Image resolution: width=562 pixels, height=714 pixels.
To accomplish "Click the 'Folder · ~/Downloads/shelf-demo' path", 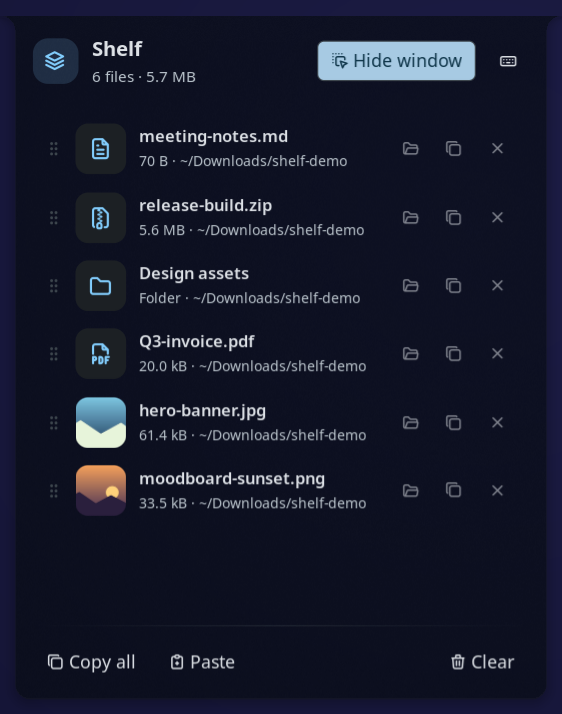I will [x=250, y=298].
